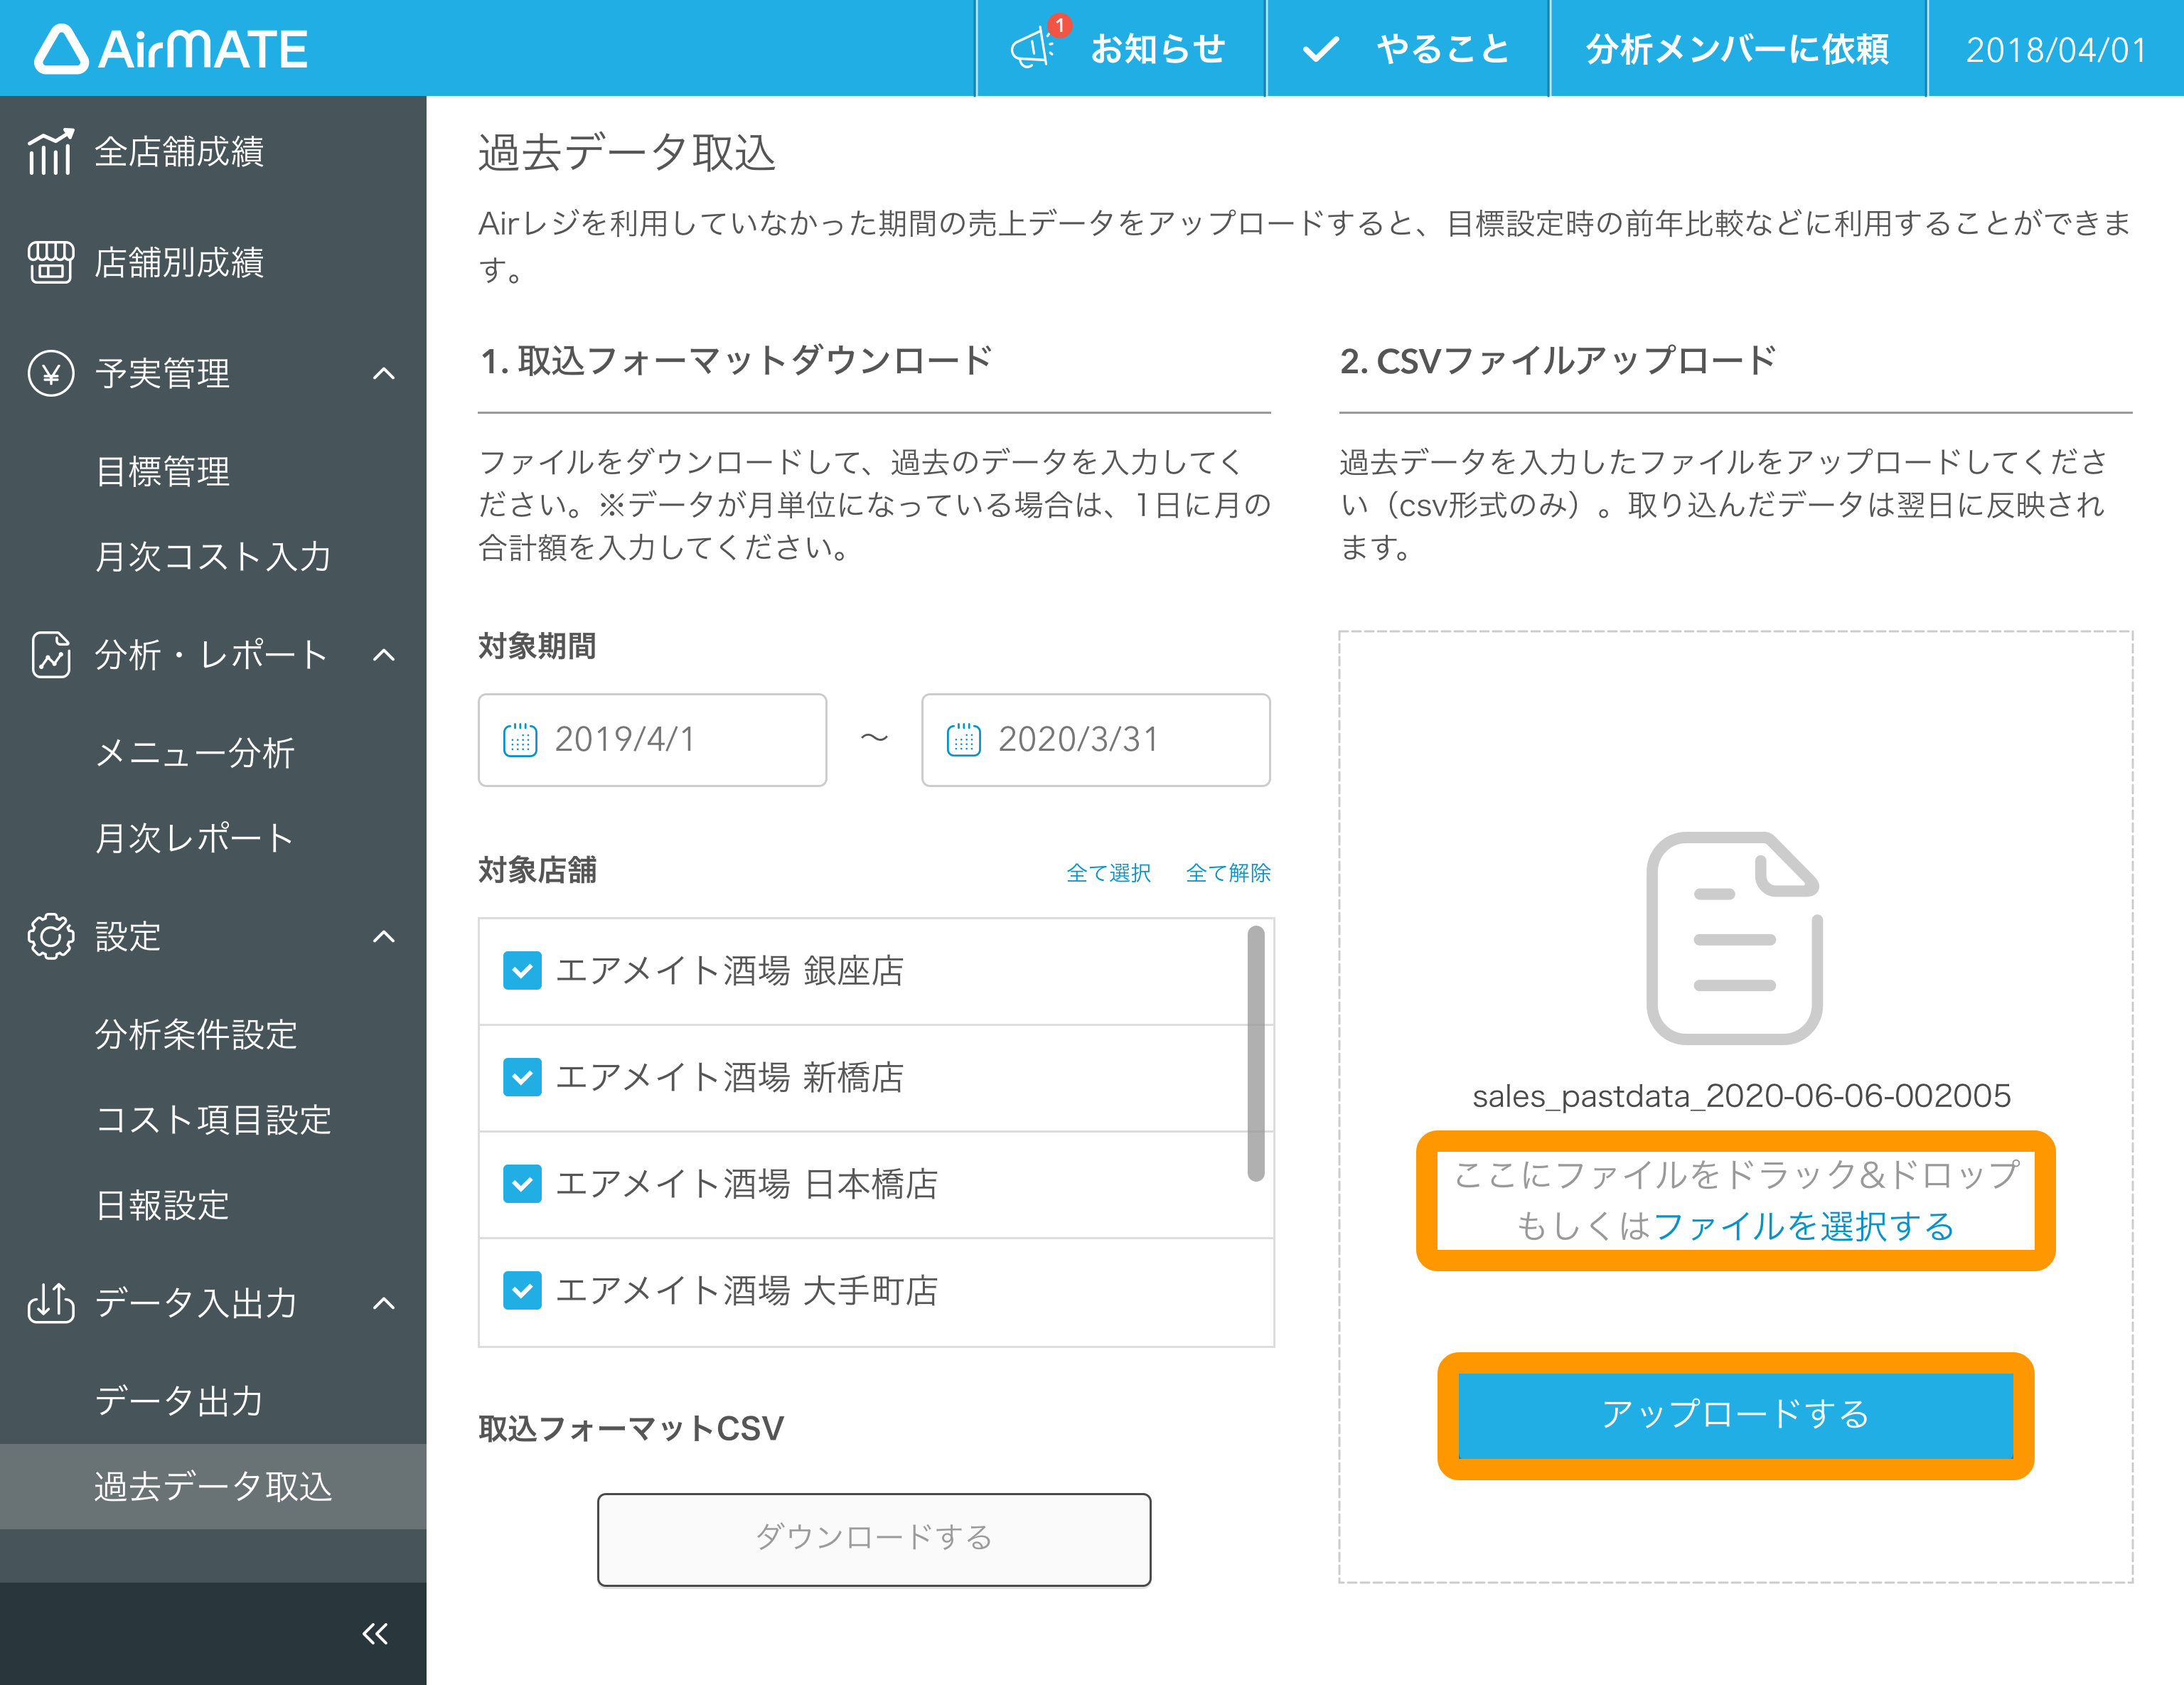Screen dimensions: 2184x1685
Task: Uncheck エアメイト酒場 大手町店 checkbox
Action: point(522,1291)
